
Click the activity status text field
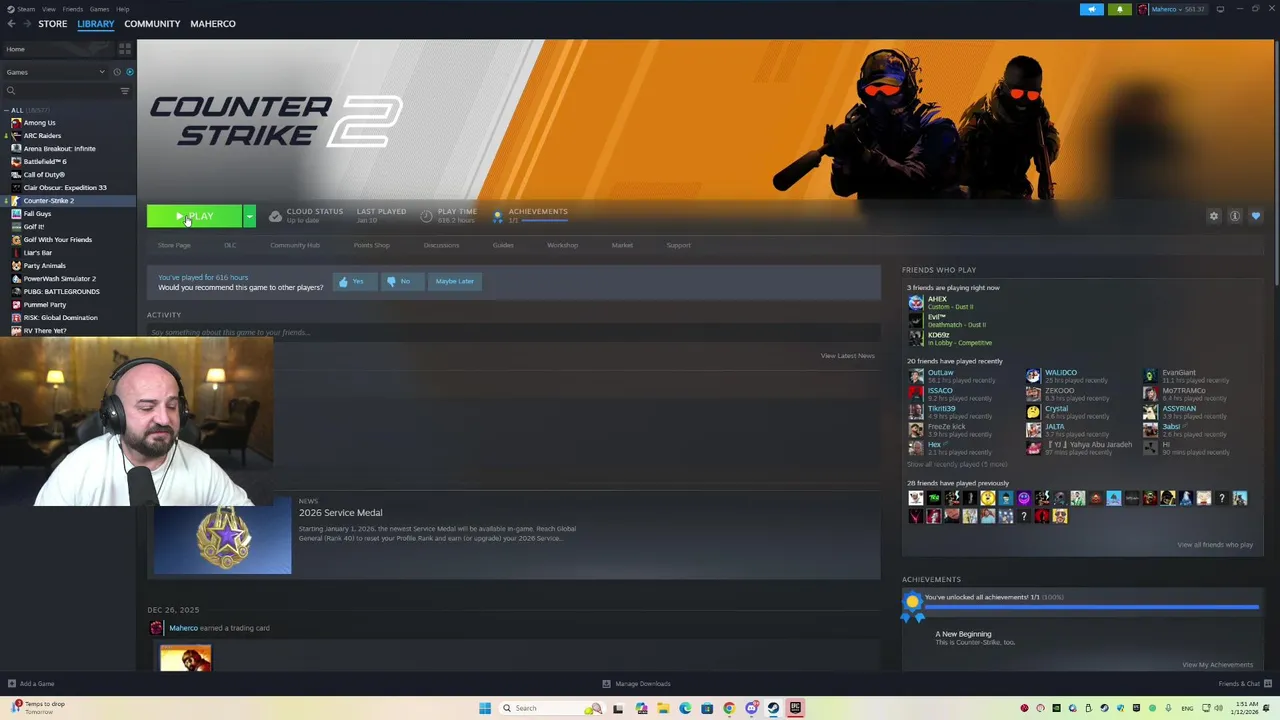tap(513, 332)
